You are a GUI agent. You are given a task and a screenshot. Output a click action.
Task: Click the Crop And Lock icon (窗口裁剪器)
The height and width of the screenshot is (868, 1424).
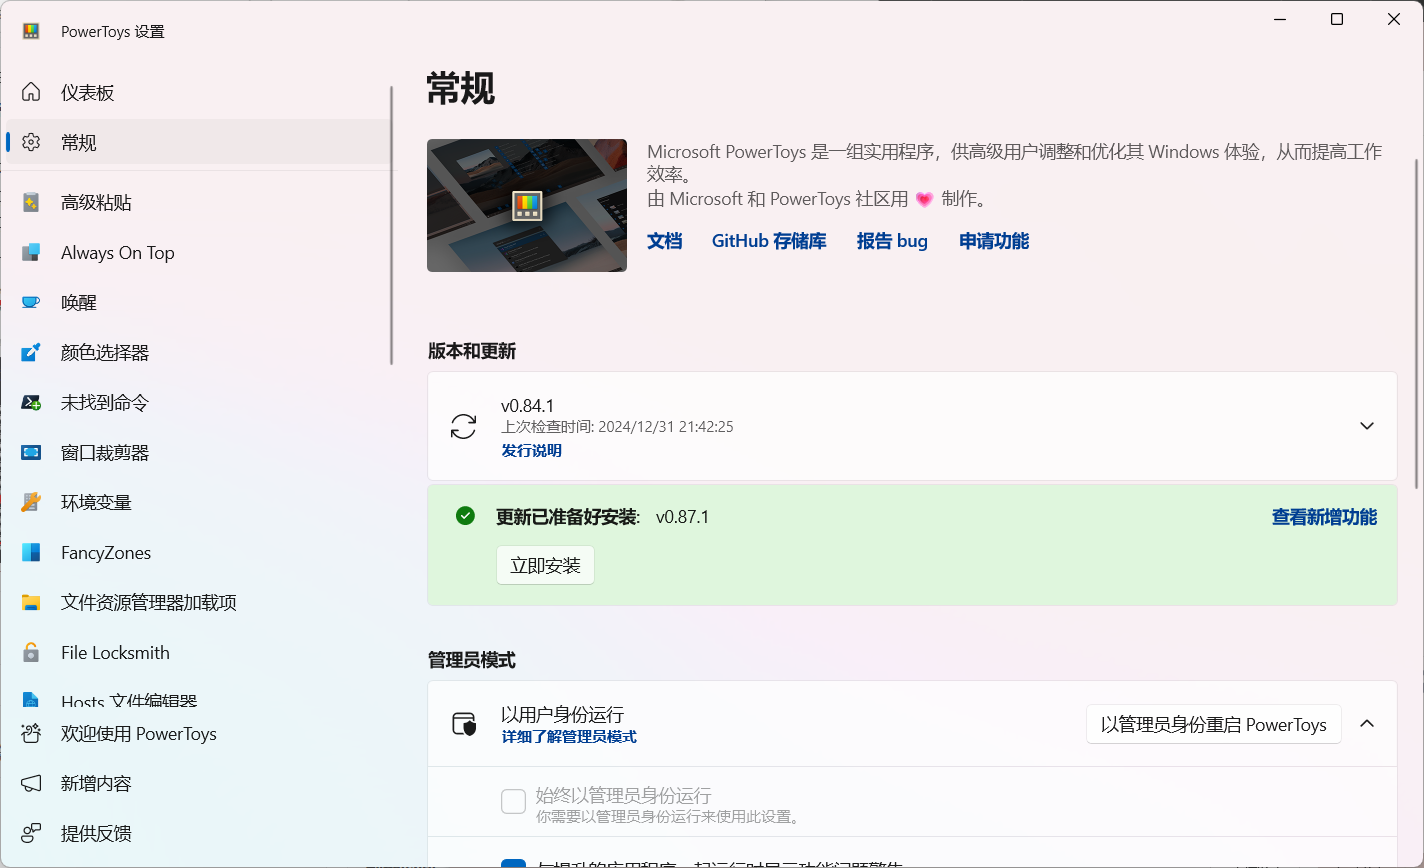[31, 452]
